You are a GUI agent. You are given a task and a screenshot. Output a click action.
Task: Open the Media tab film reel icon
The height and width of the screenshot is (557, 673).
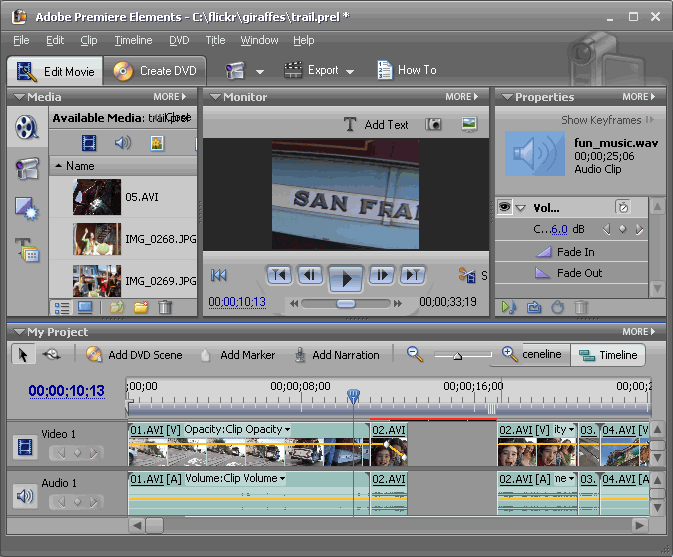click(x=27, y=127)
